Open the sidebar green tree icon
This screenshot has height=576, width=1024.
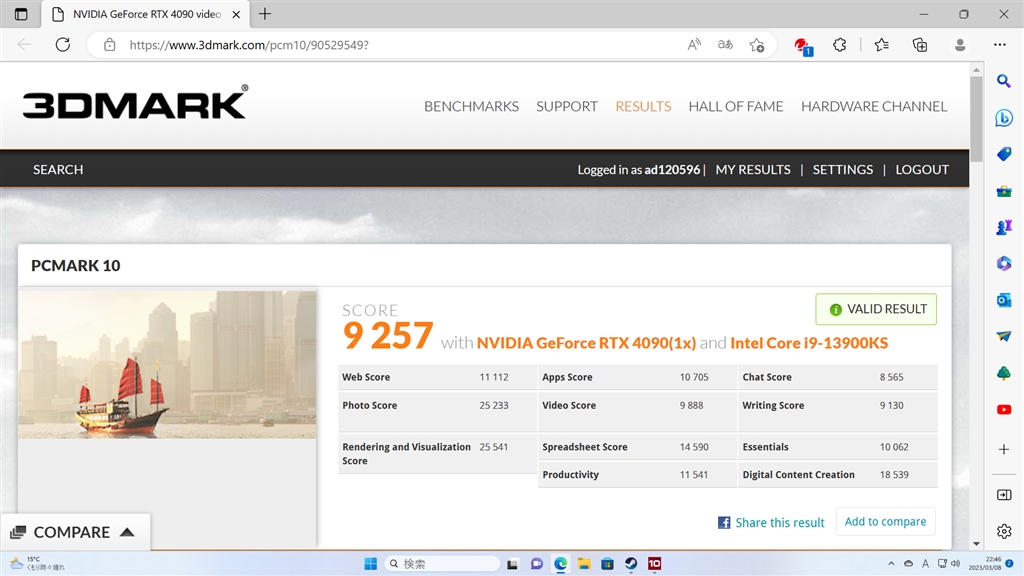click(1004, 373)
